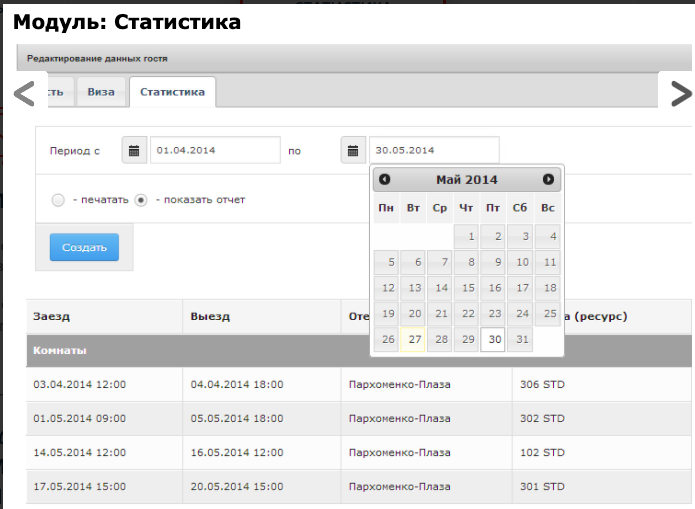Click cell '04.04.2014 18:00'
Image resolution: width=695 pixels, height=509 pixels.
coord(262,384)
